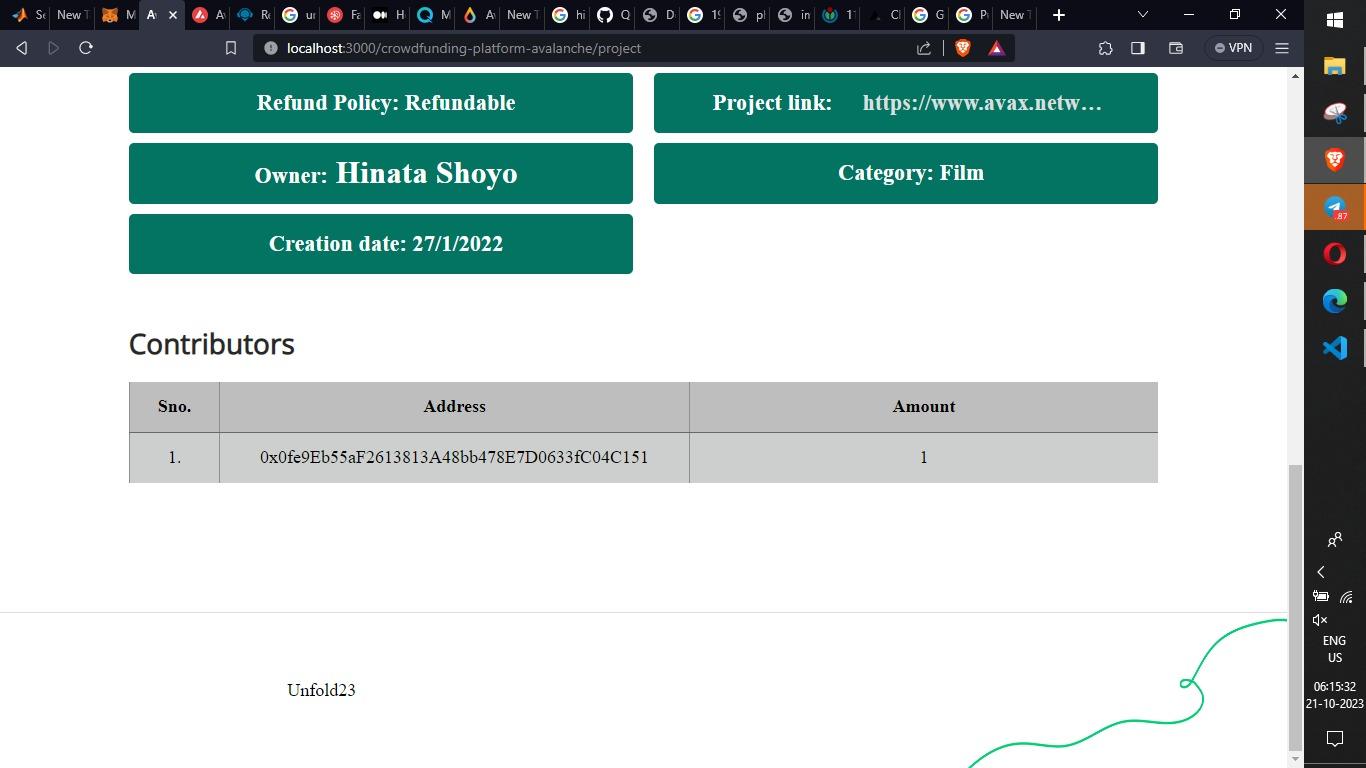The width and height of the screenshot is (1366, 768).
Task: Click the Refund Policy: Refundable box
Action: [x=381, y=103]
